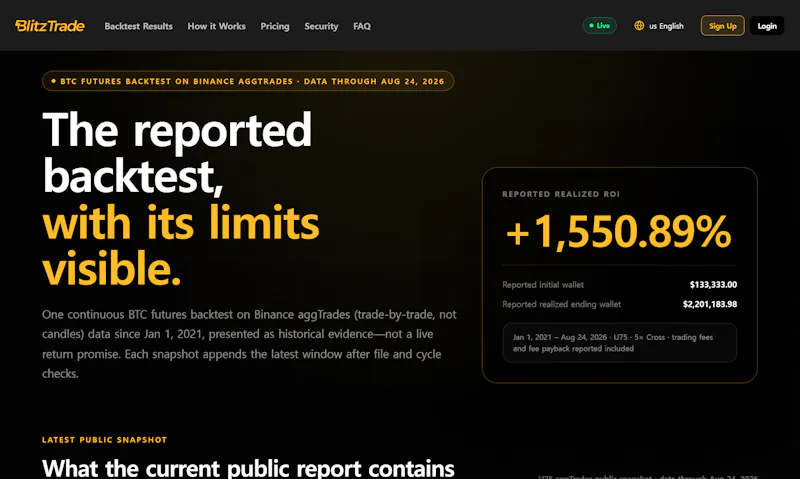This screenshot has width=800, height=479.
Task: Go to How it Works section
Action: point(216,26)
